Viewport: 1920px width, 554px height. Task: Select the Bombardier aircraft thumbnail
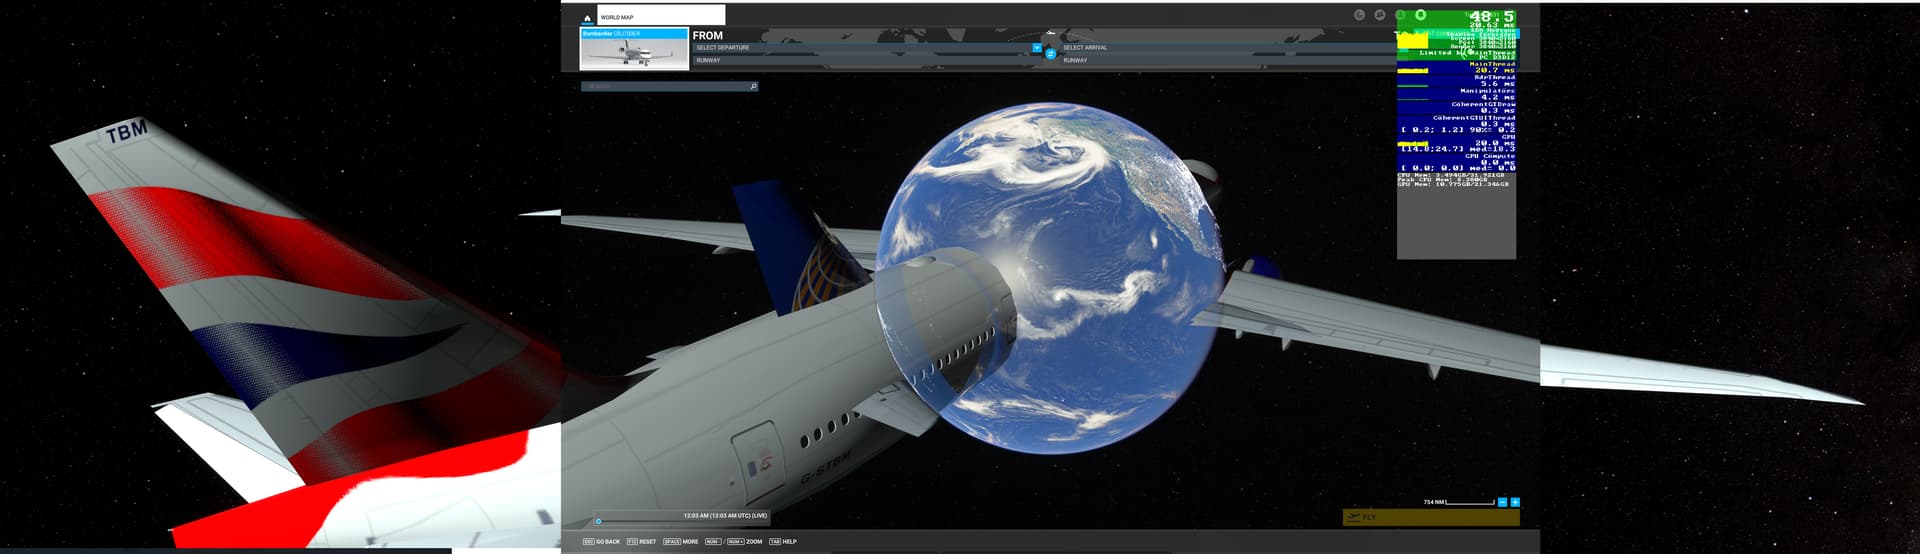[x=634, y=49]
